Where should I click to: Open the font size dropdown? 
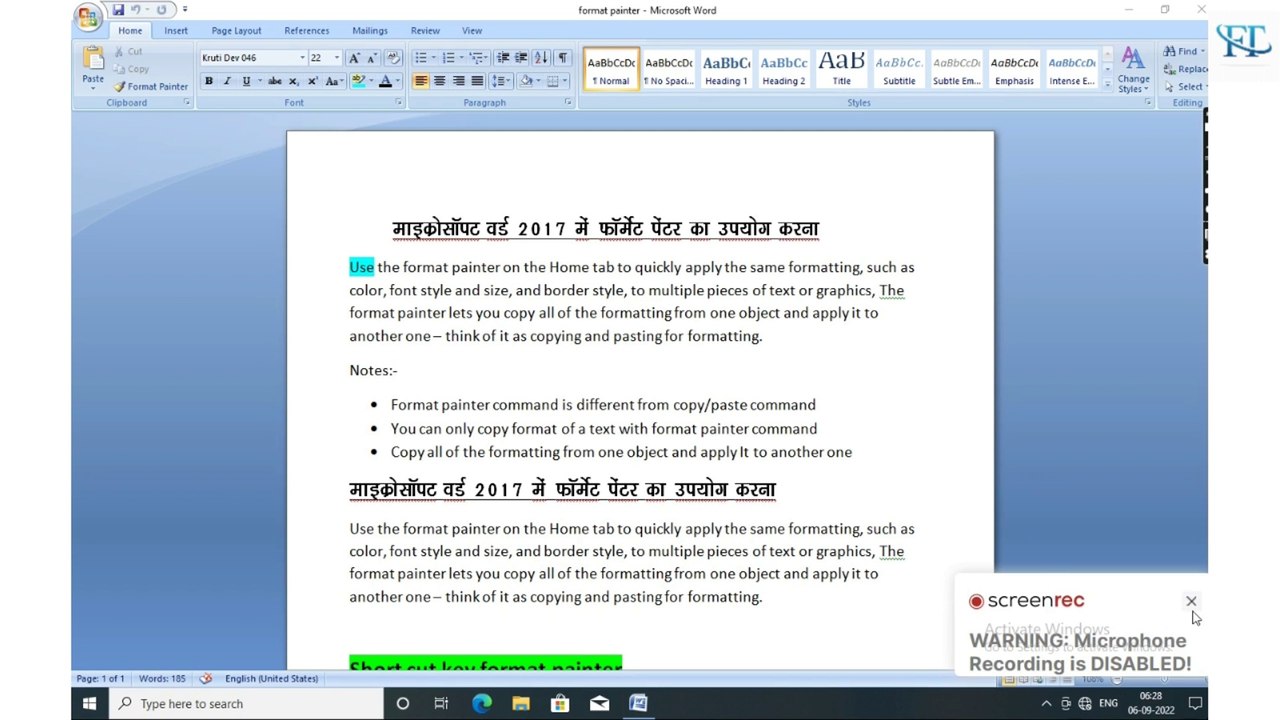[x=337, y=58]
